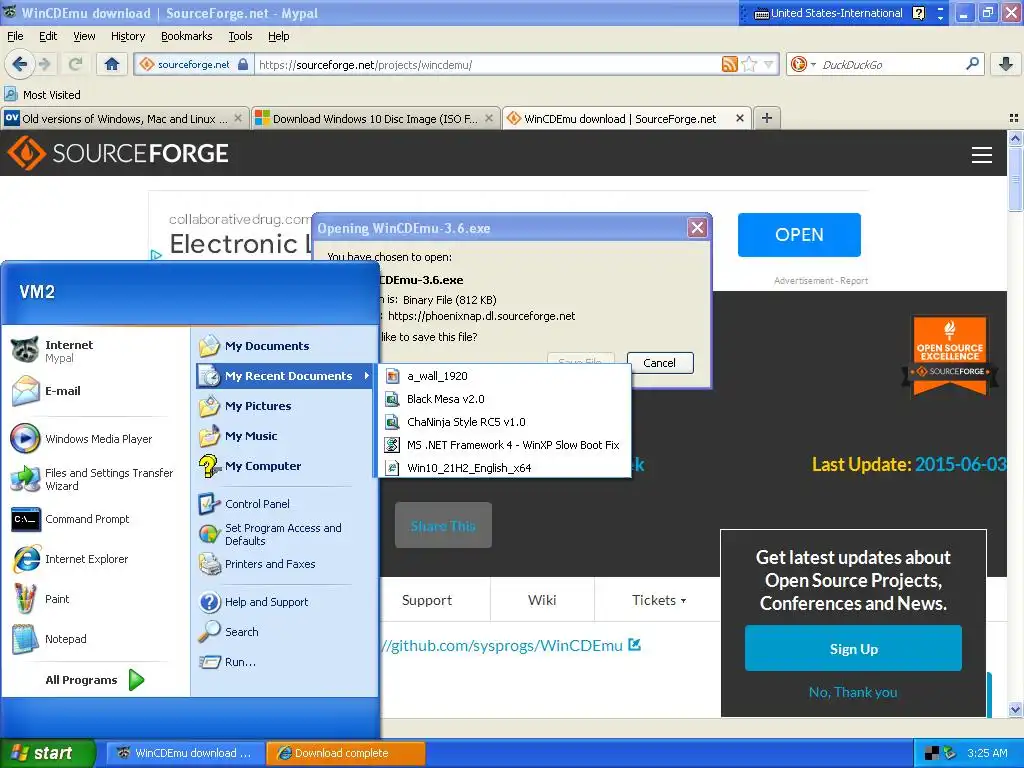This screenshot has width=1024, height=768.
Task: Close the WinCDEmu download tab
Action: pyautogui.click(x=739, y=118)
